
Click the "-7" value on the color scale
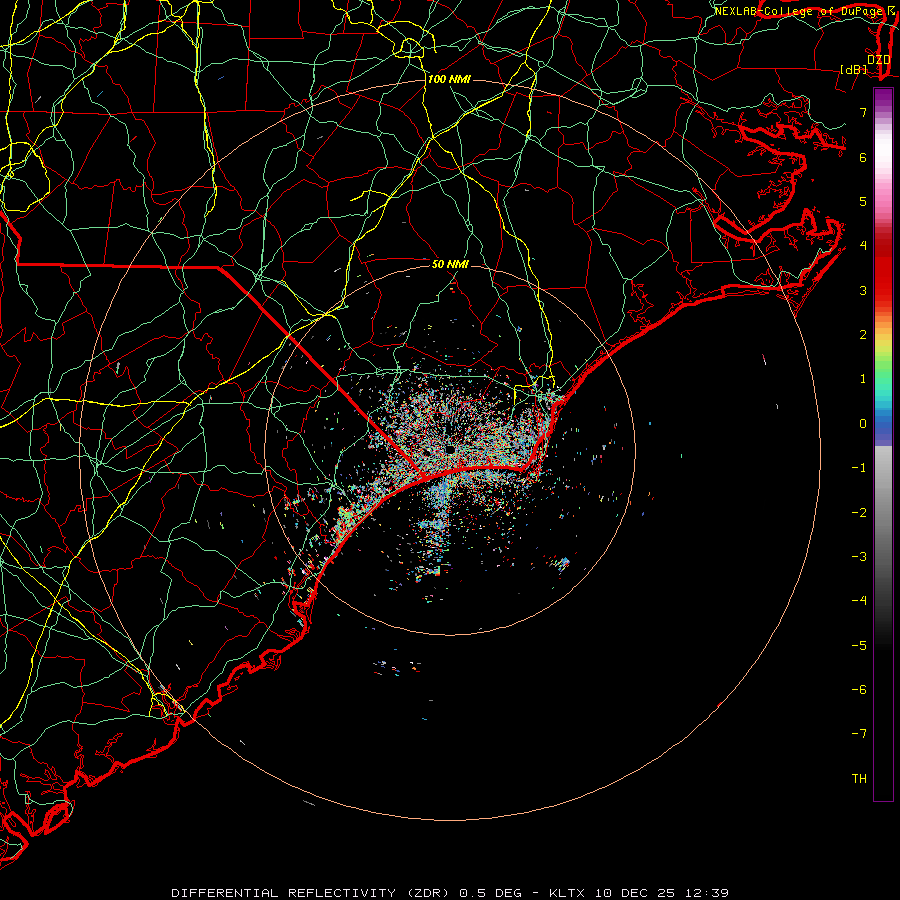pyautogui.click(x=859, y=734)
